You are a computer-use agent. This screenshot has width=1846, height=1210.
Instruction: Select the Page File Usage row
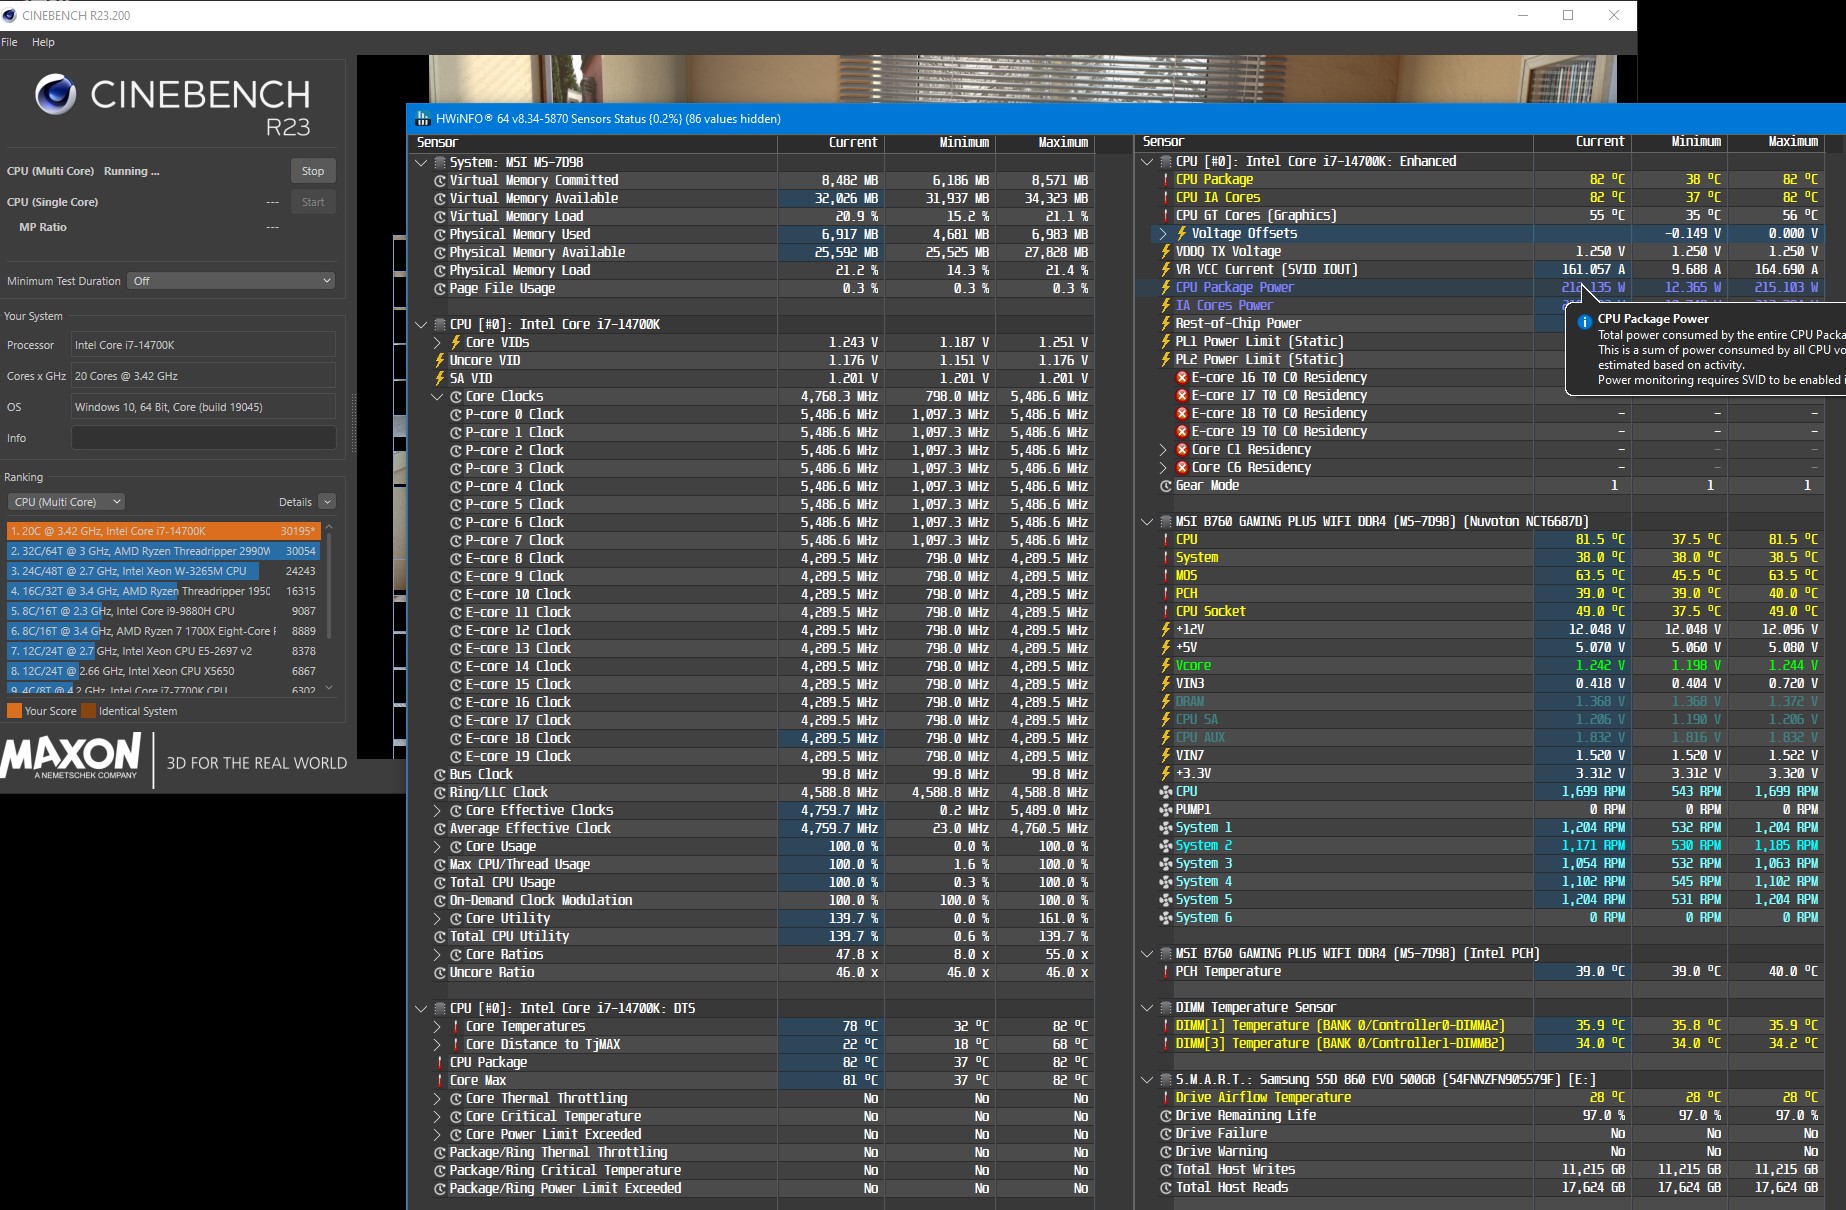click(752, 289)
